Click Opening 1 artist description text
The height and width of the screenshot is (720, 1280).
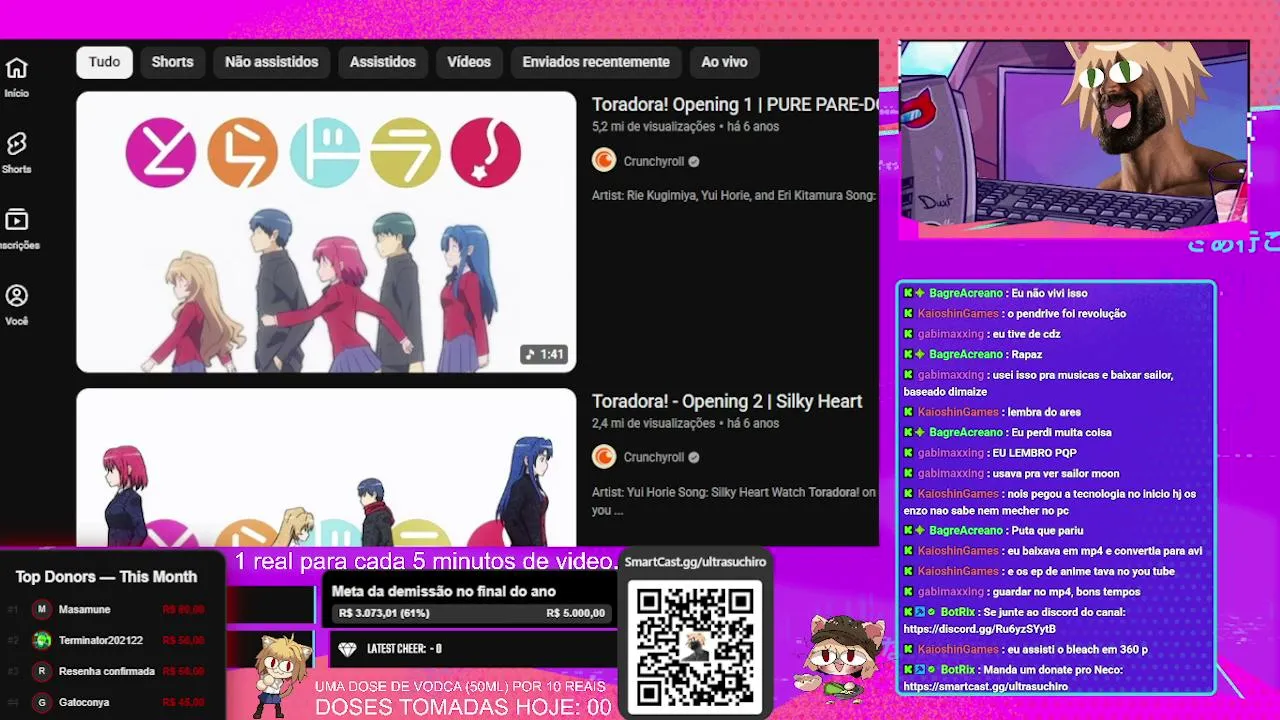[734, 196]
